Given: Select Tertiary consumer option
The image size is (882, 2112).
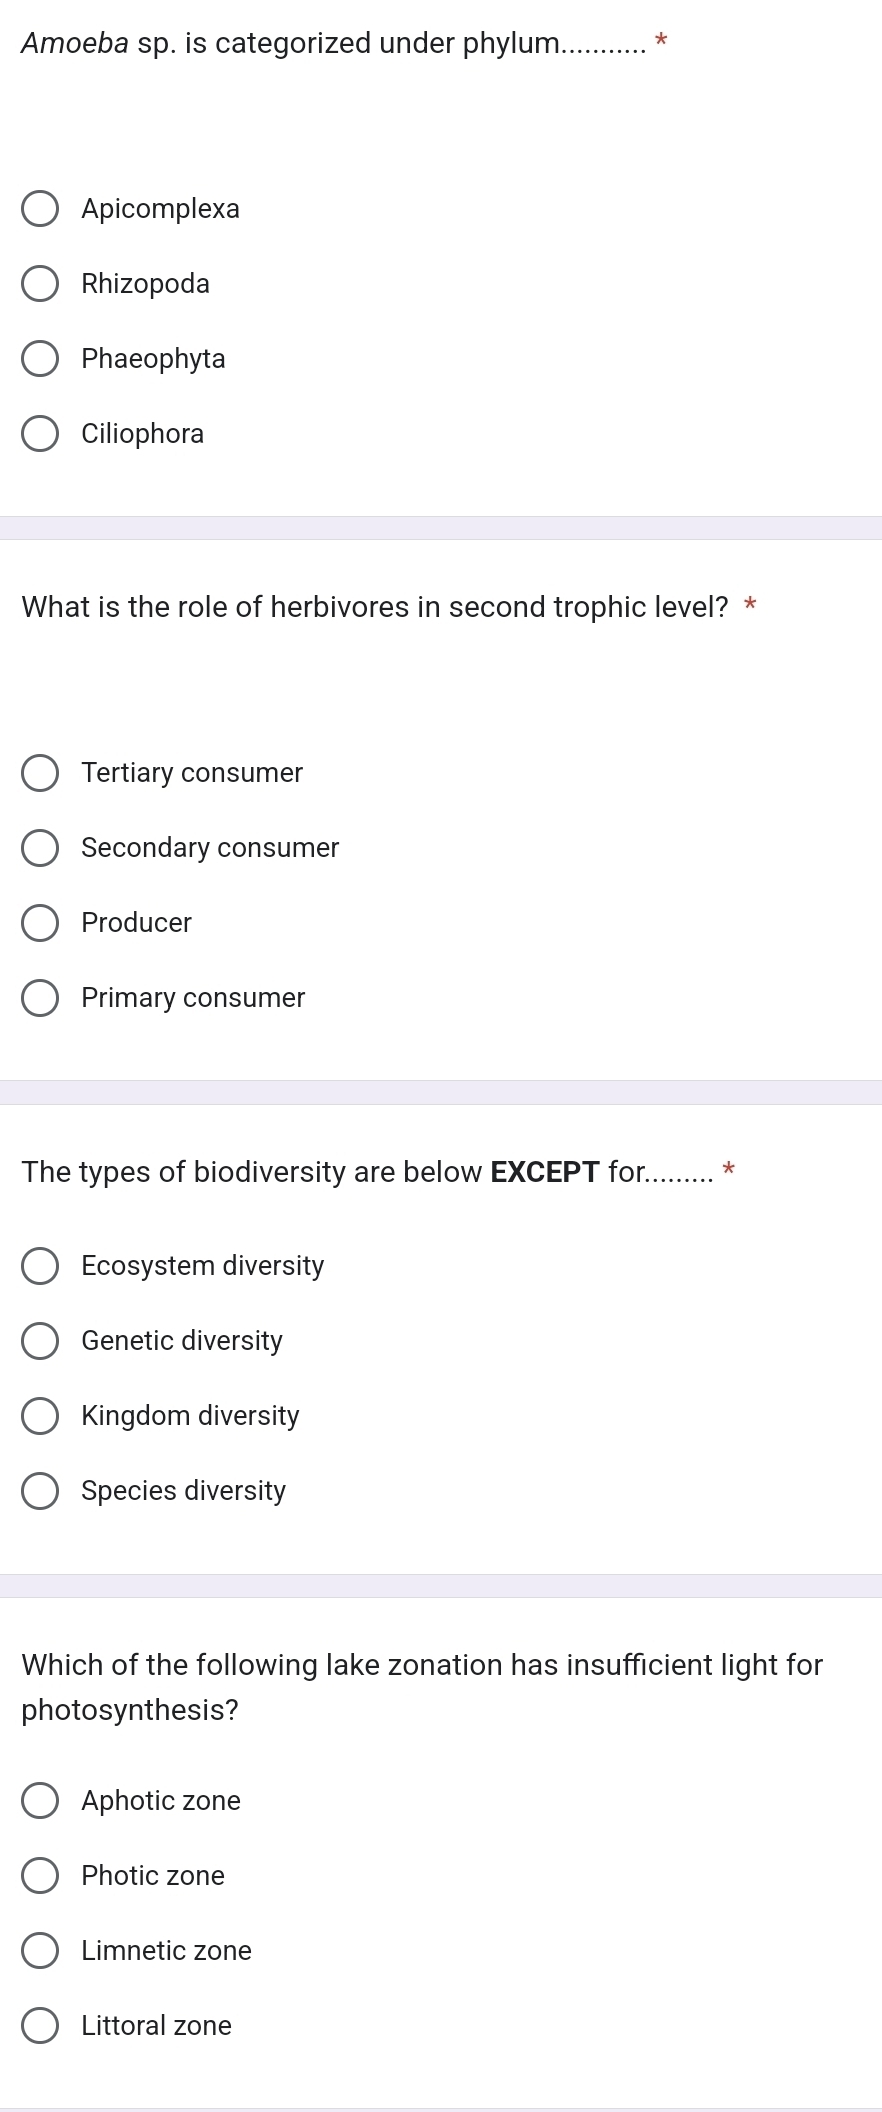Looking at the screenshot, I should coord(40,773).
